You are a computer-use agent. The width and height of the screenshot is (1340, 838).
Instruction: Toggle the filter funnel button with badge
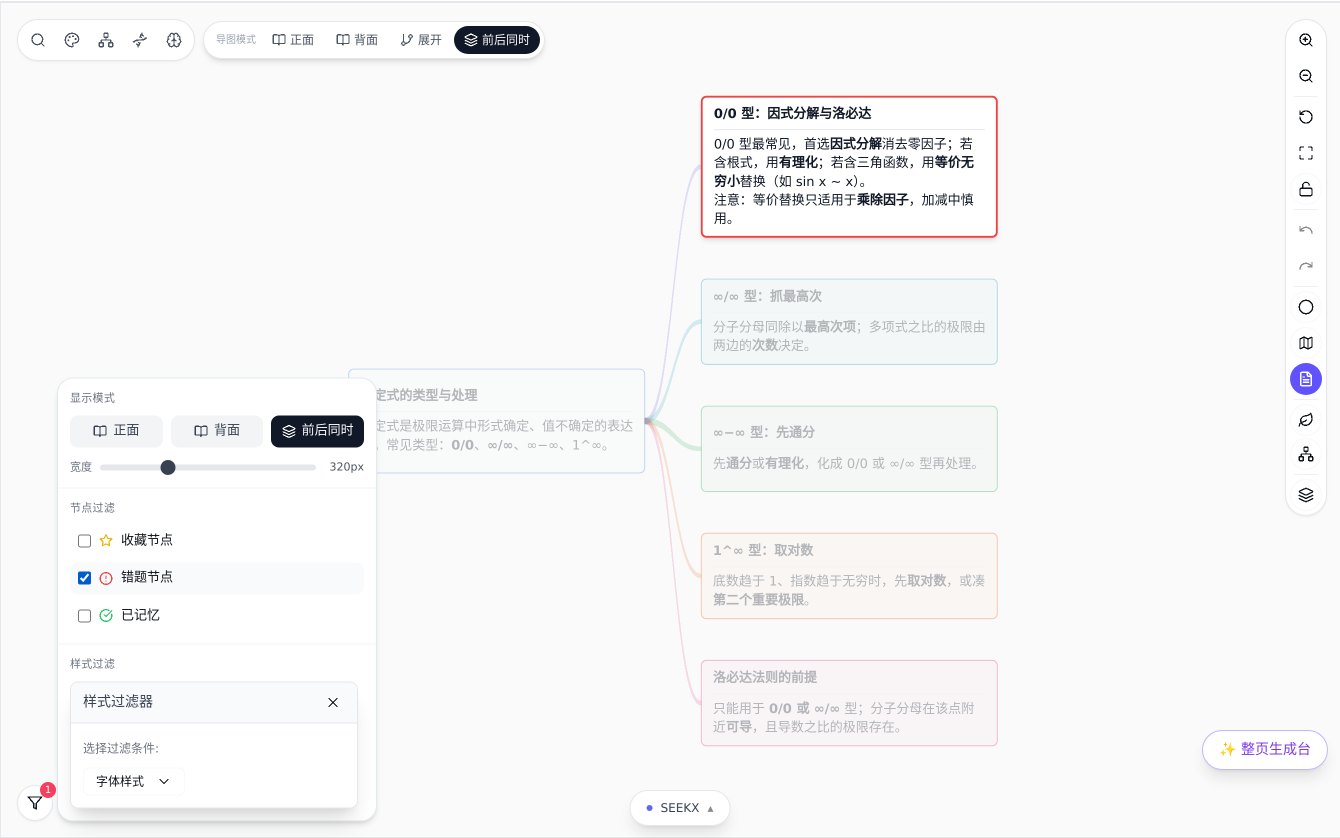[35, 802]
